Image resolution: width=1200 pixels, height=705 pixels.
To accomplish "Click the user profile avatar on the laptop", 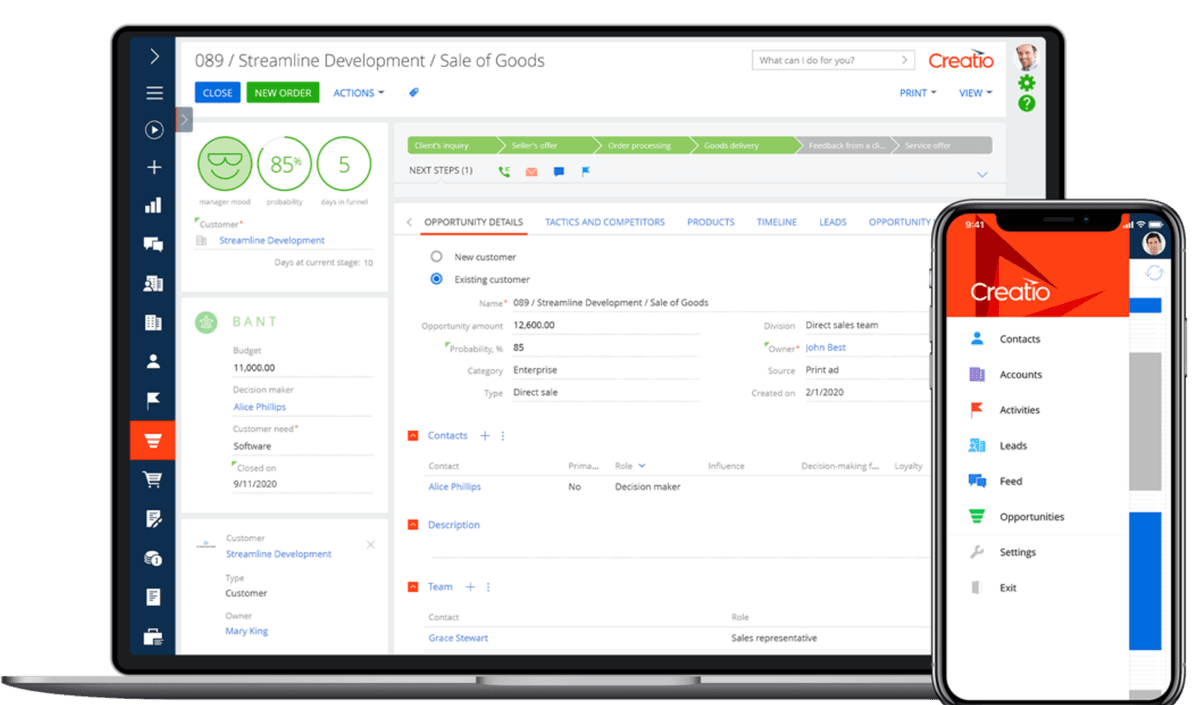I will (1026, 57).
